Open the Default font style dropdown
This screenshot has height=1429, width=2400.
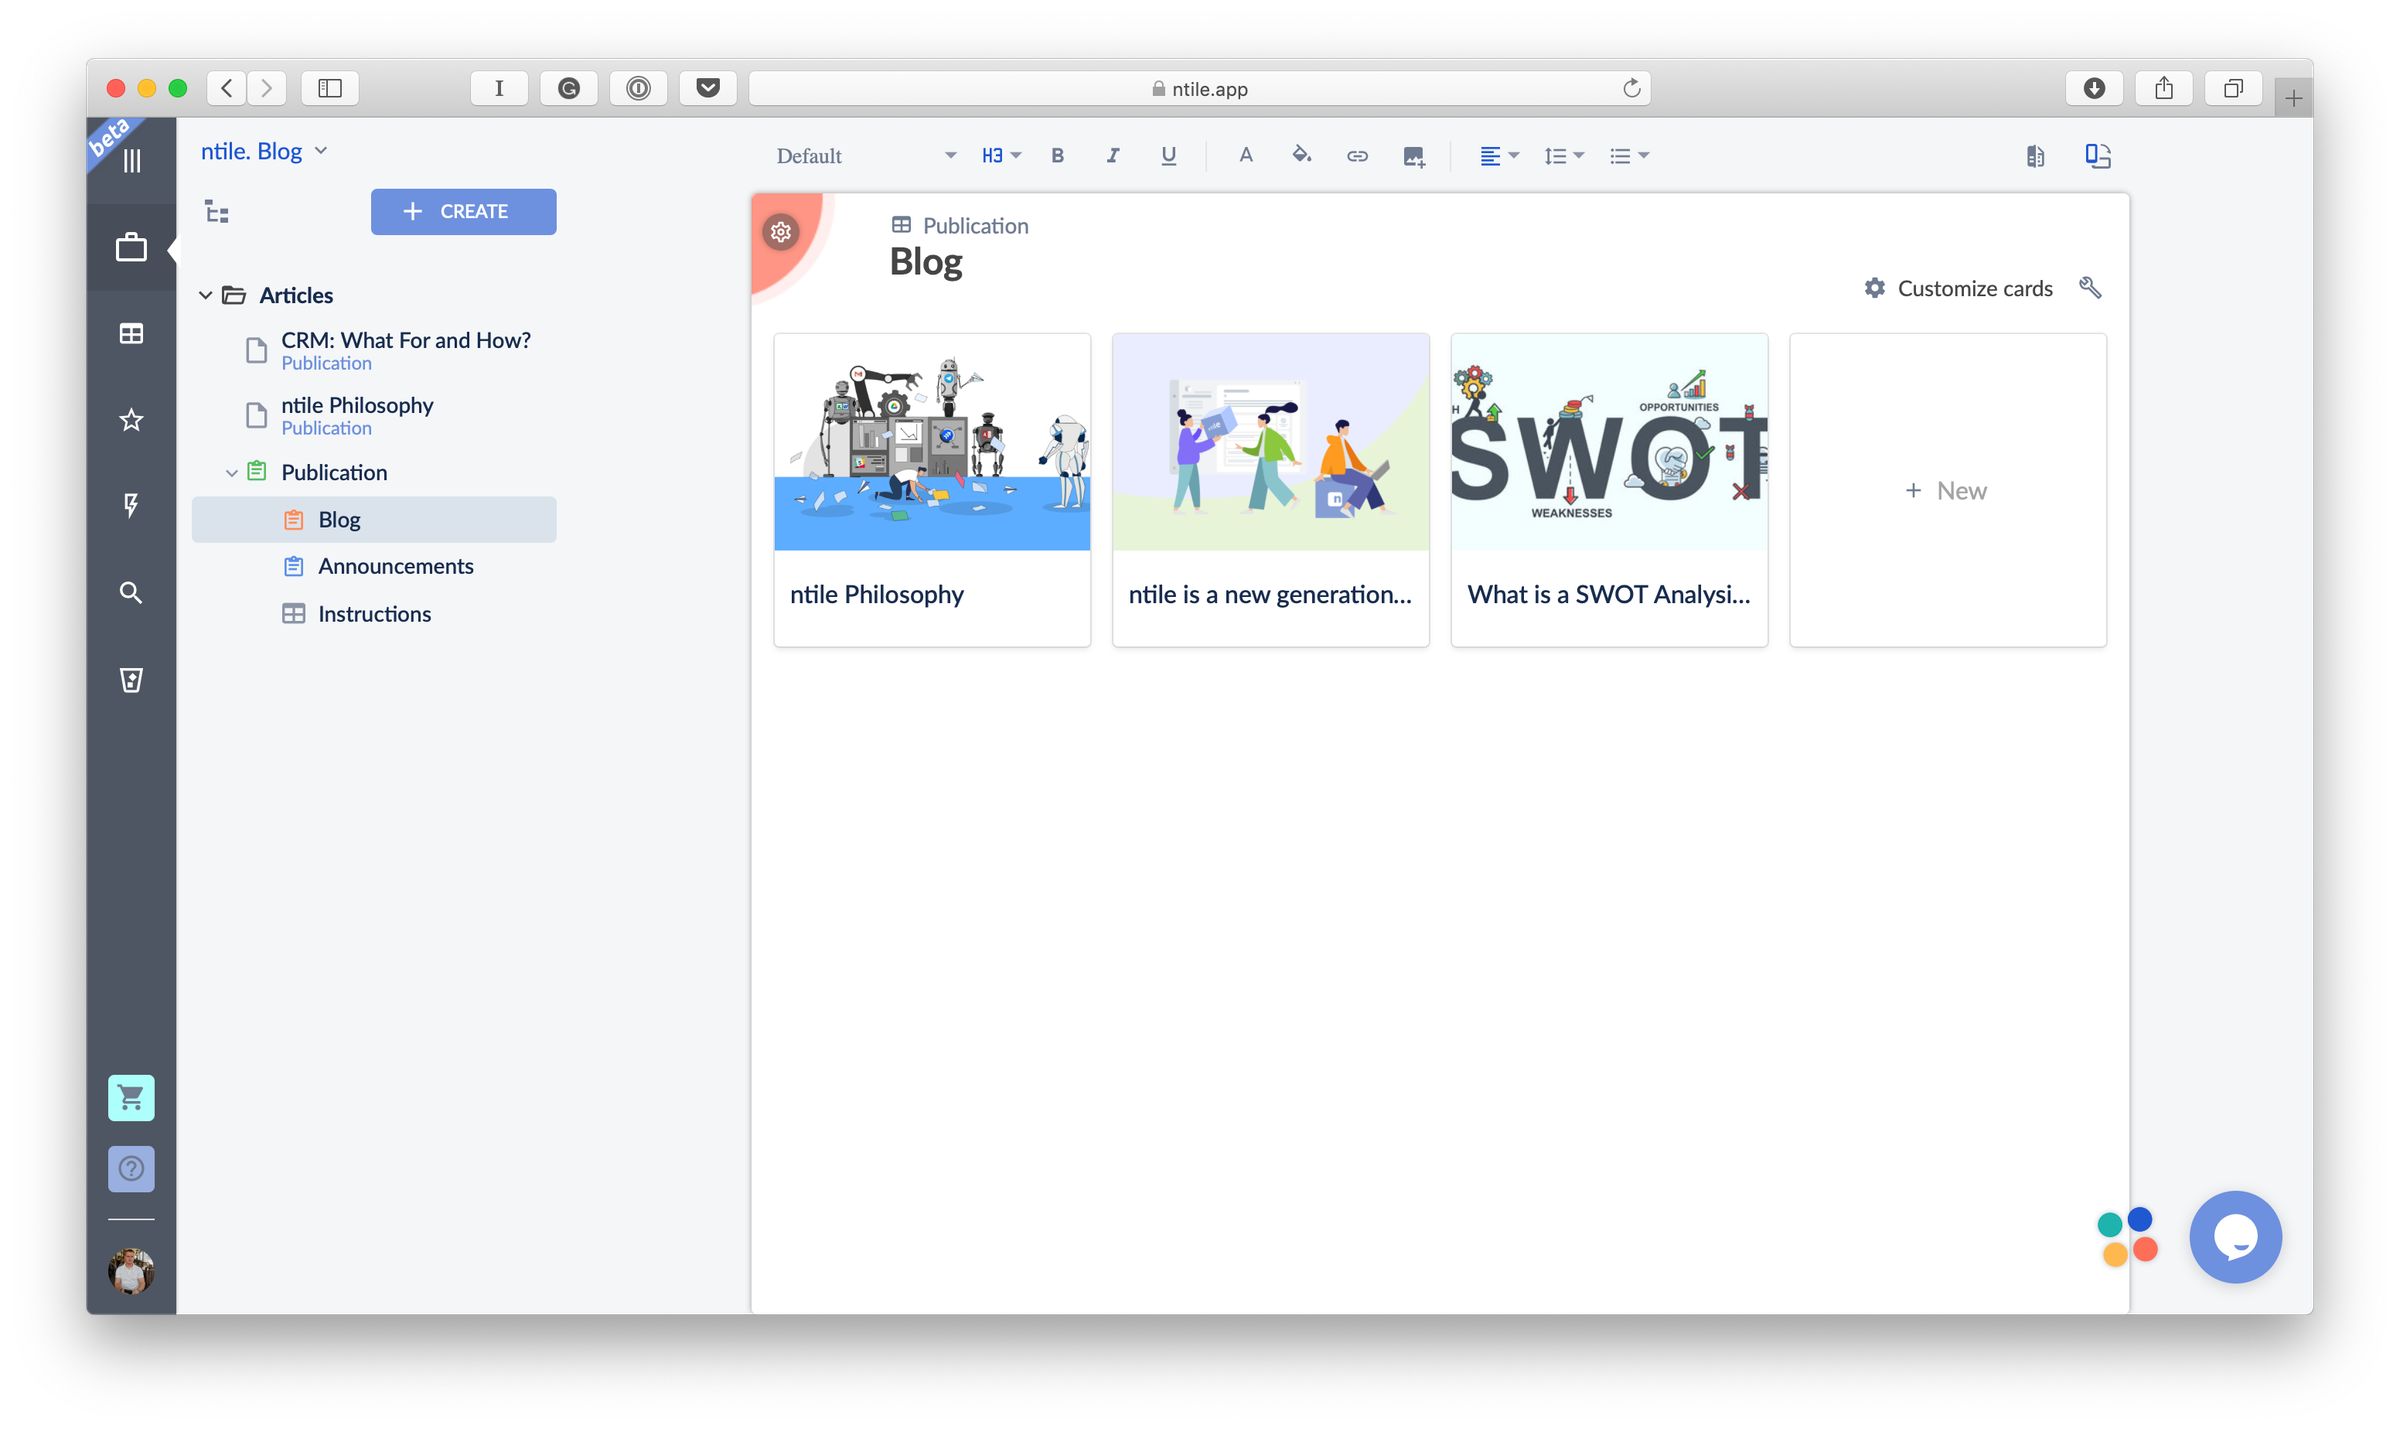pyautogui.click(x=866, y=156)
